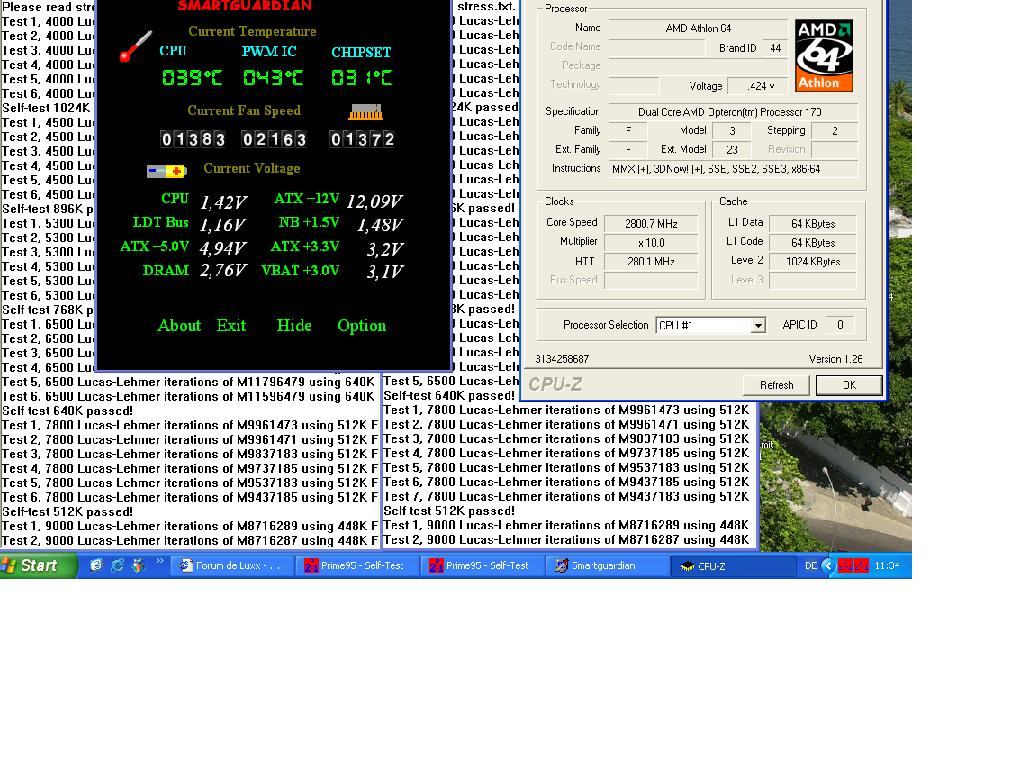Click the DE language indicator in the tray
The image size is (1024, 768).
(x=810, y=566)
